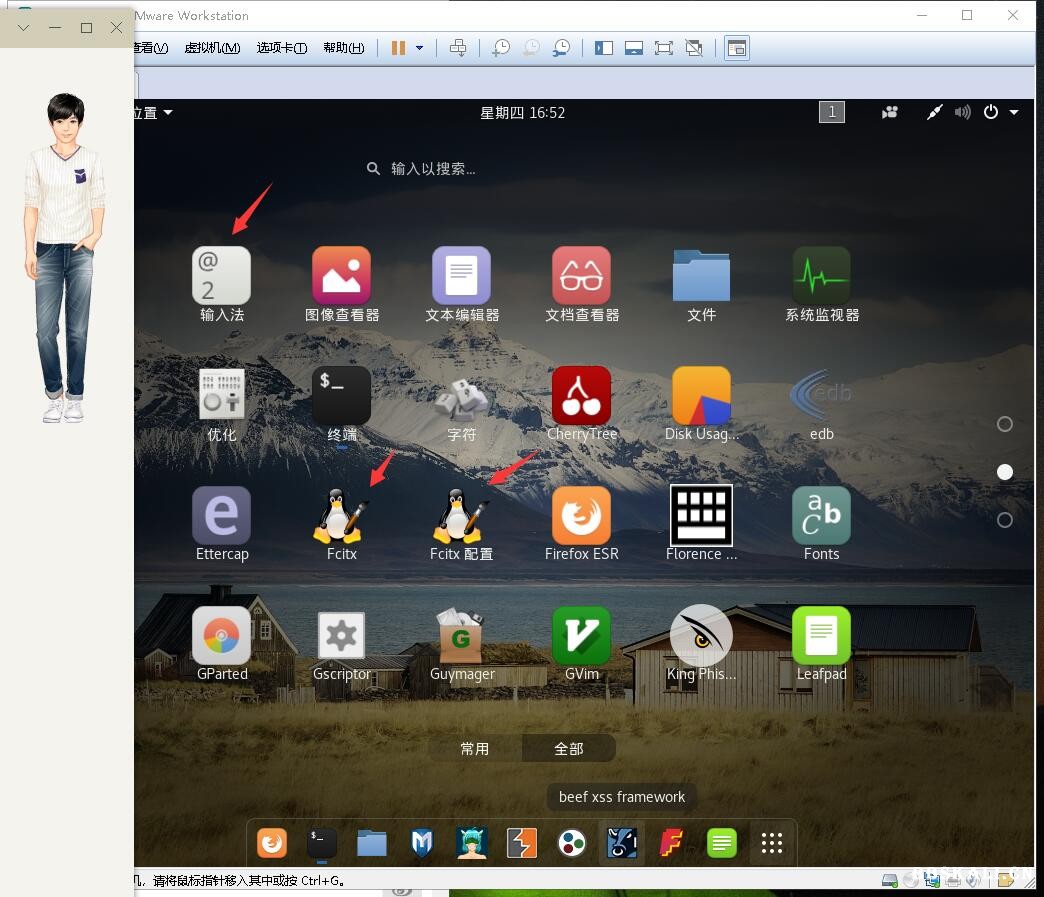Click the 输入以搜索 search field

click(432, 169)
